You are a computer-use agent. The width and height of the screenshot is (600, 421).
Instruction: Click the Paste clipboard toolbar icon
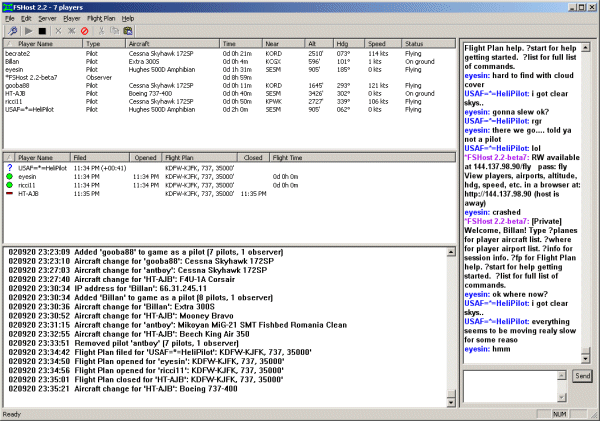click(x=128, y=31)
